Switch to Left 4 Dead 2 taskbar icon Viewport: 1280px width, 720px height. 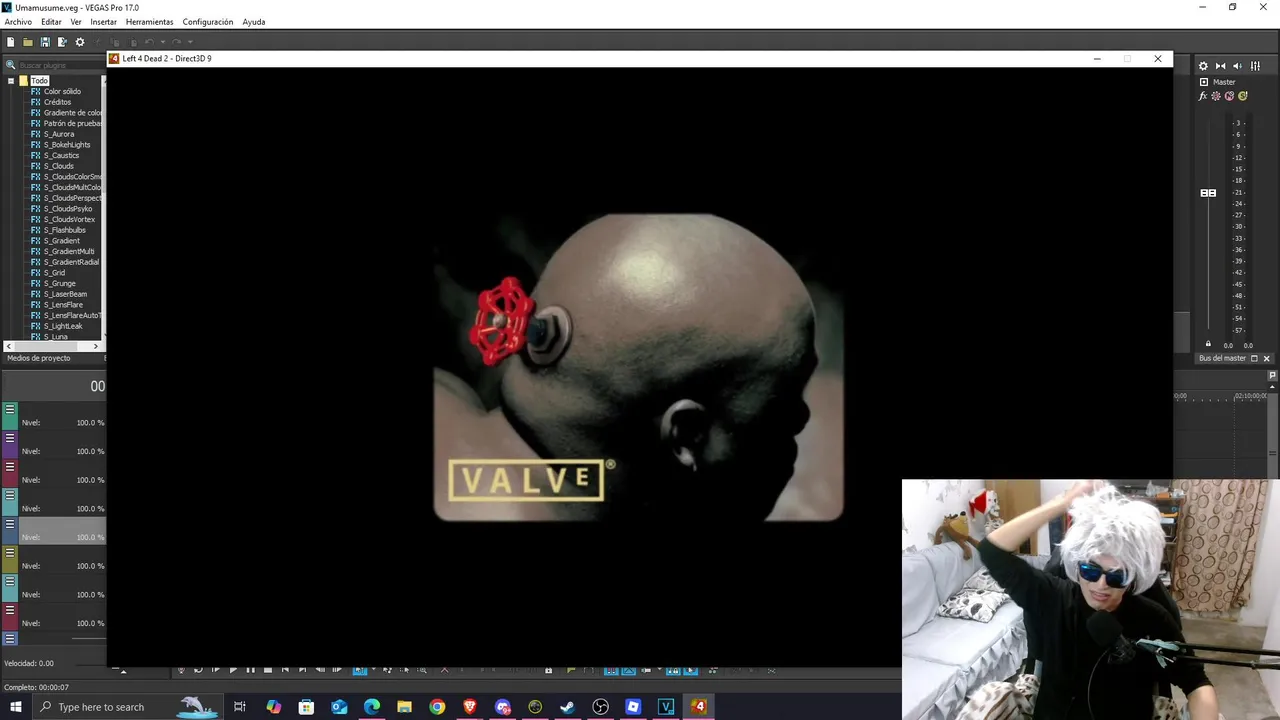[x=698, y=707]
